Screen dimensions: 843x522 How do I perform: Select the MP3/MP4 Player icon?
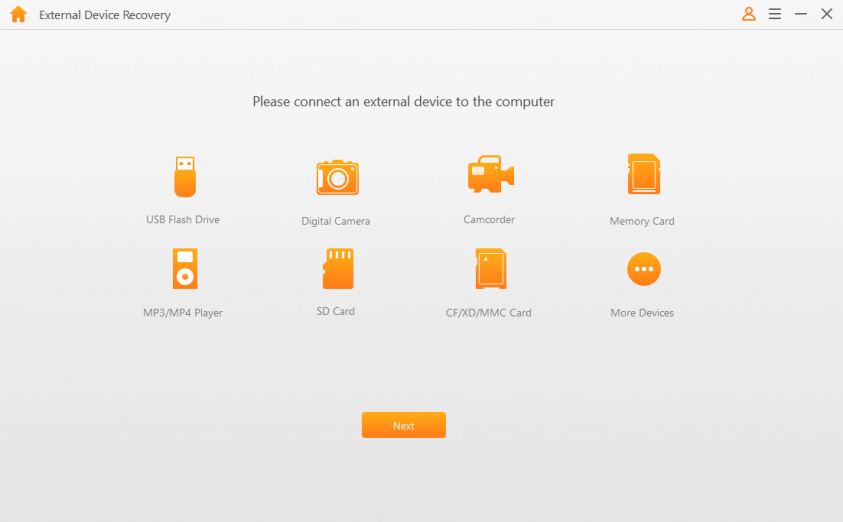point(184,268)
